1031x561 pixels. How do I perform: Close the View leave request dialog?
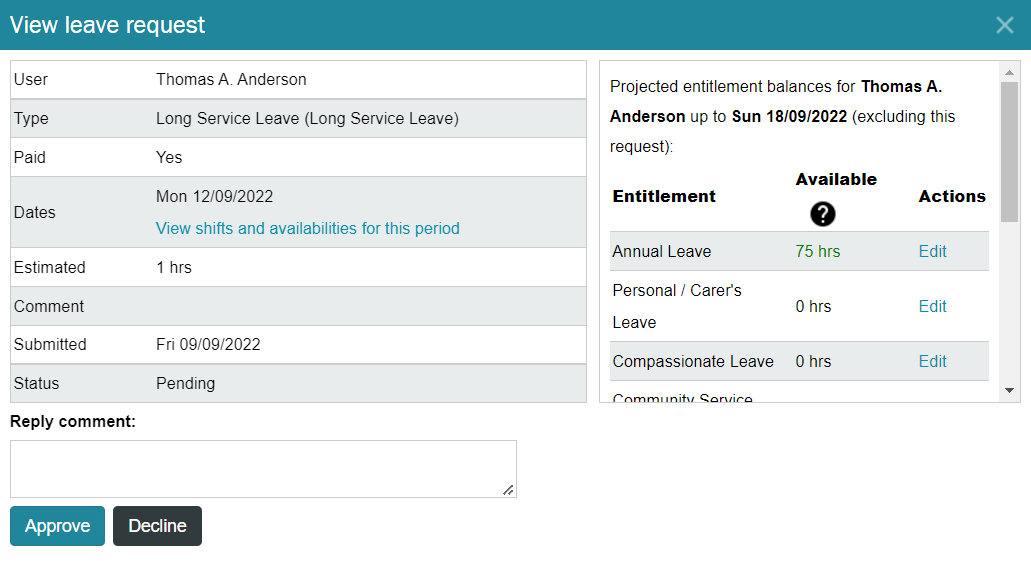pyautogui.click(x=1004, y=25)
